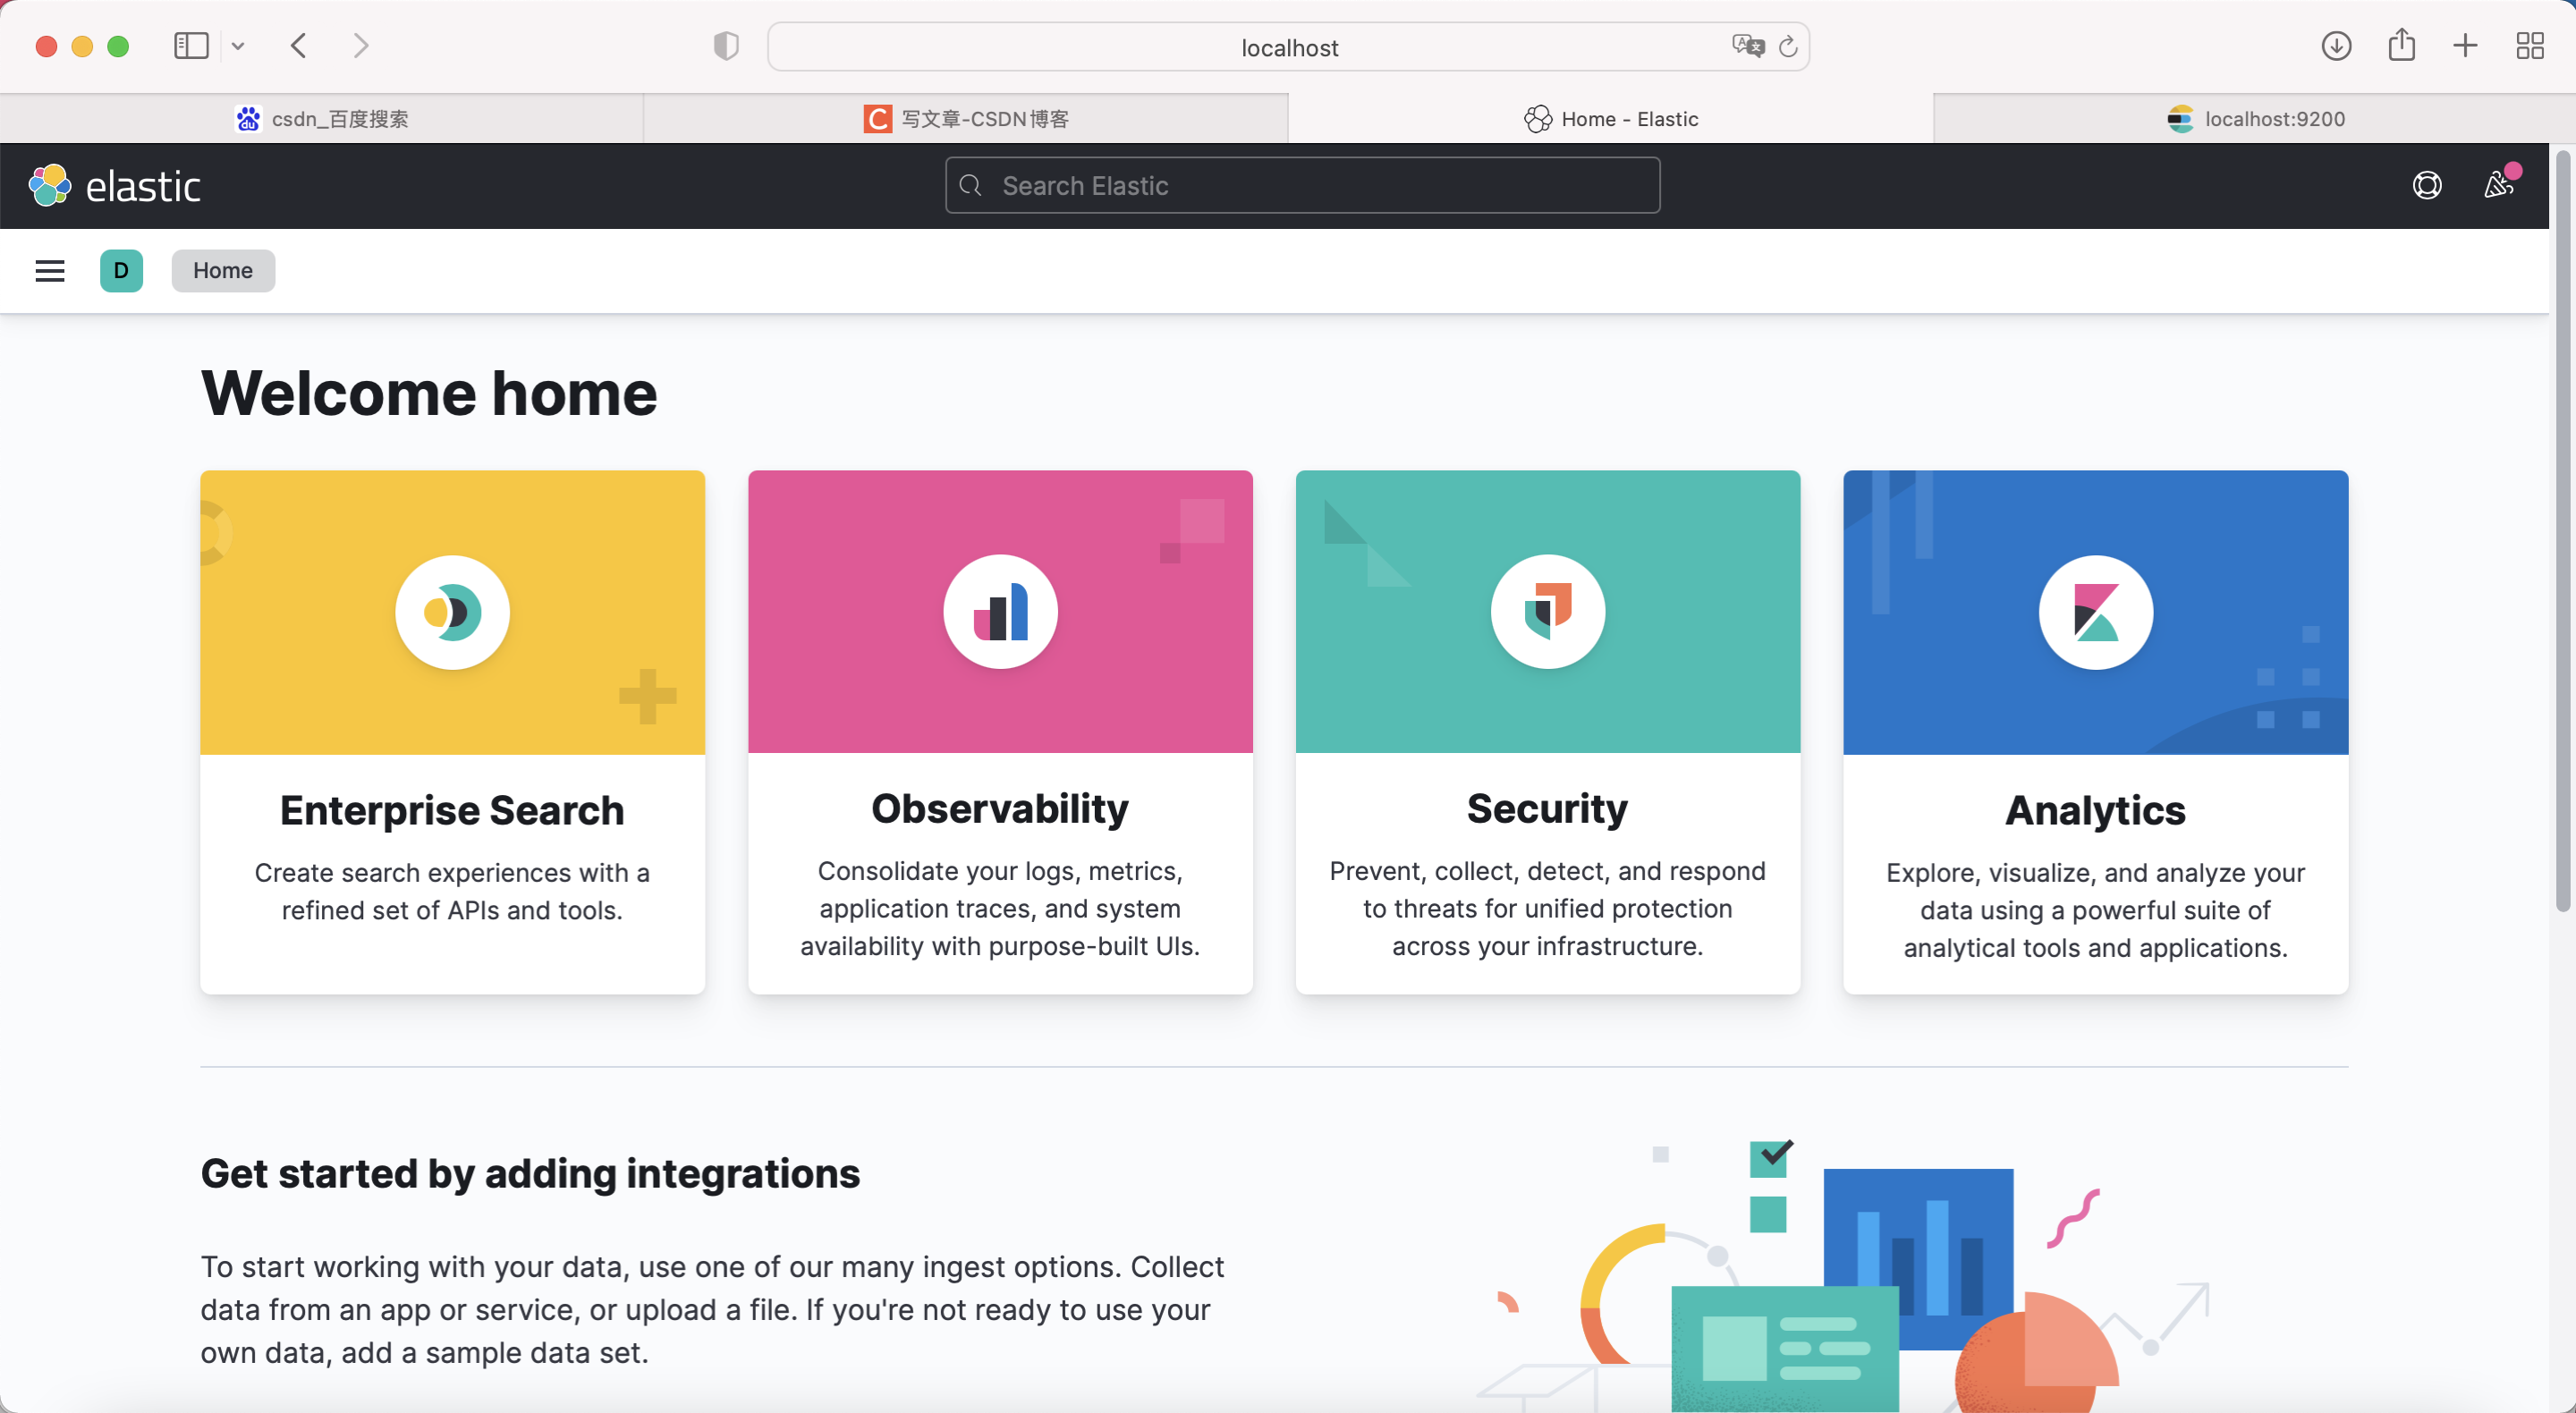Open the newsfeed celebration icon
The width and height of the screenshot is (2576, 1413).
tap(2499, 186)
